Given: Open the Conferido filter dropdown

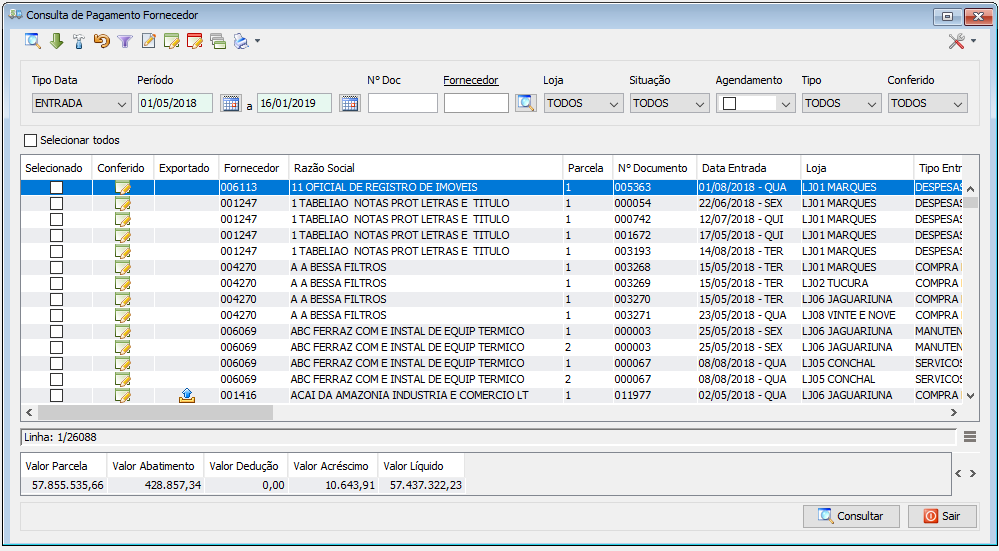Looking at the screenshot, I should (x=928, y=103).
